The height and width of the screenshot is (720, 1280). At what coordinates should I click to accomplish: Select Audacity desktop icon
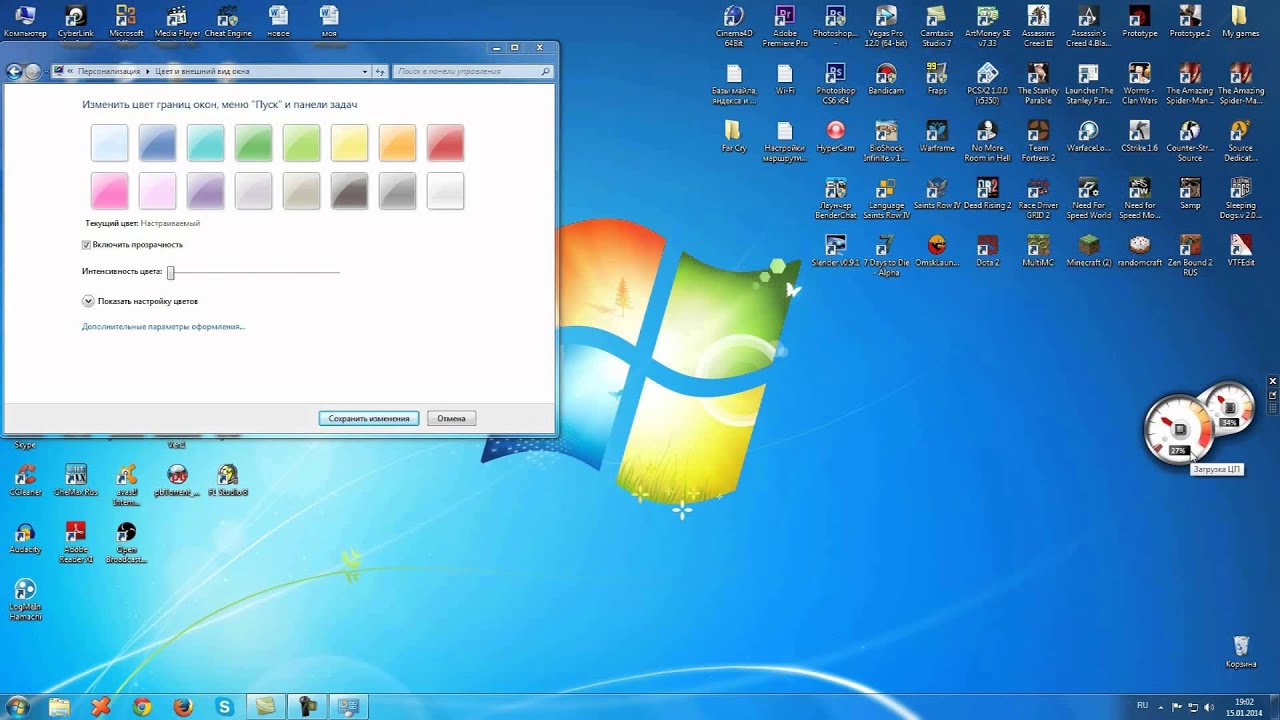(x=25, y=538)
